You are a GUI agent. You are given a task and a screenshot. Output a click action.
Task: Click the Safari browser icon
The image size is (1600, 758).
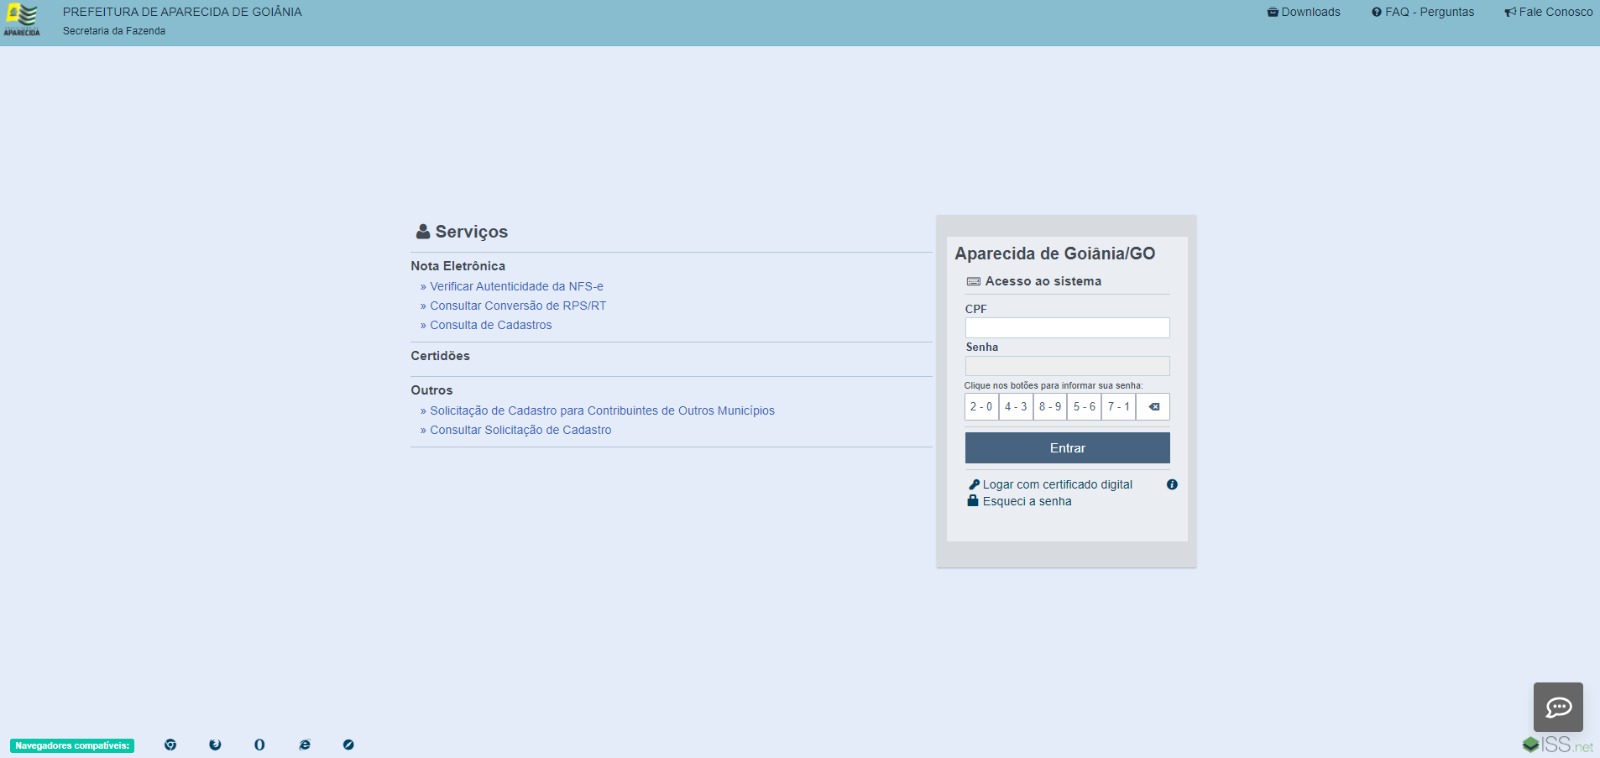[348, 745]
